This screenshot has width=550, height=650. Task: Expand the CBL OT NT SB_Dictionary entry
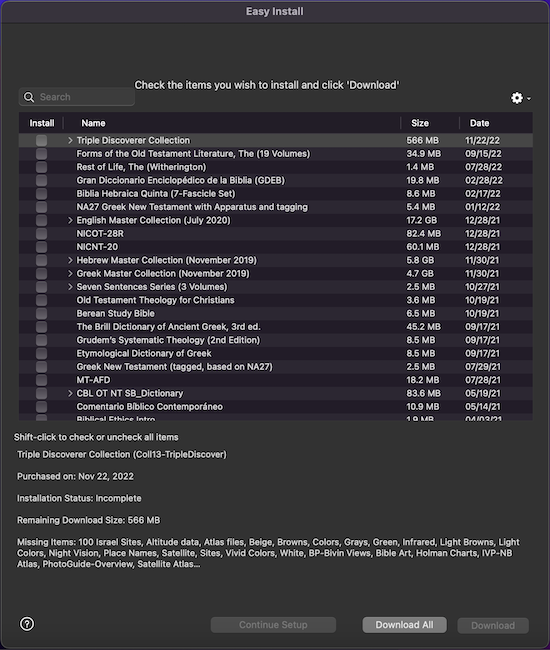click(70, 393)
